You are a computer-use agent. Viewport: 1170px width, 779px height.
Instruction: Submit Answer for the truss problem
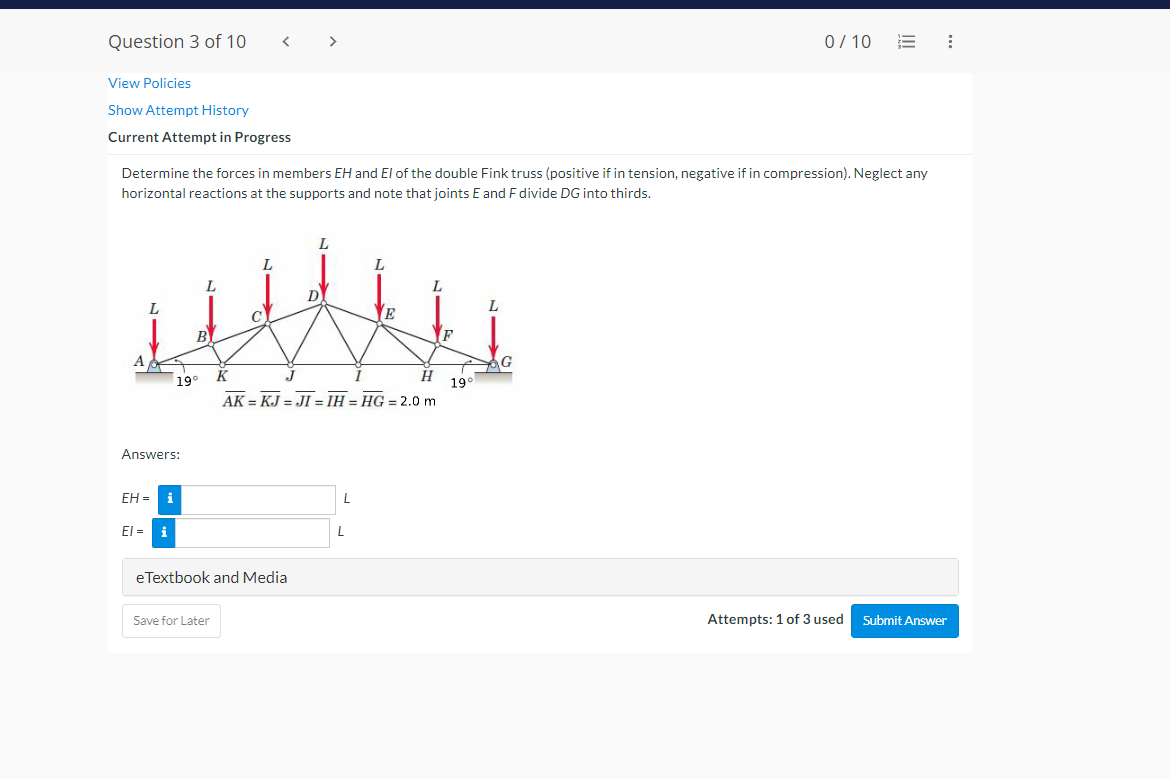click(x=904, y=620)
